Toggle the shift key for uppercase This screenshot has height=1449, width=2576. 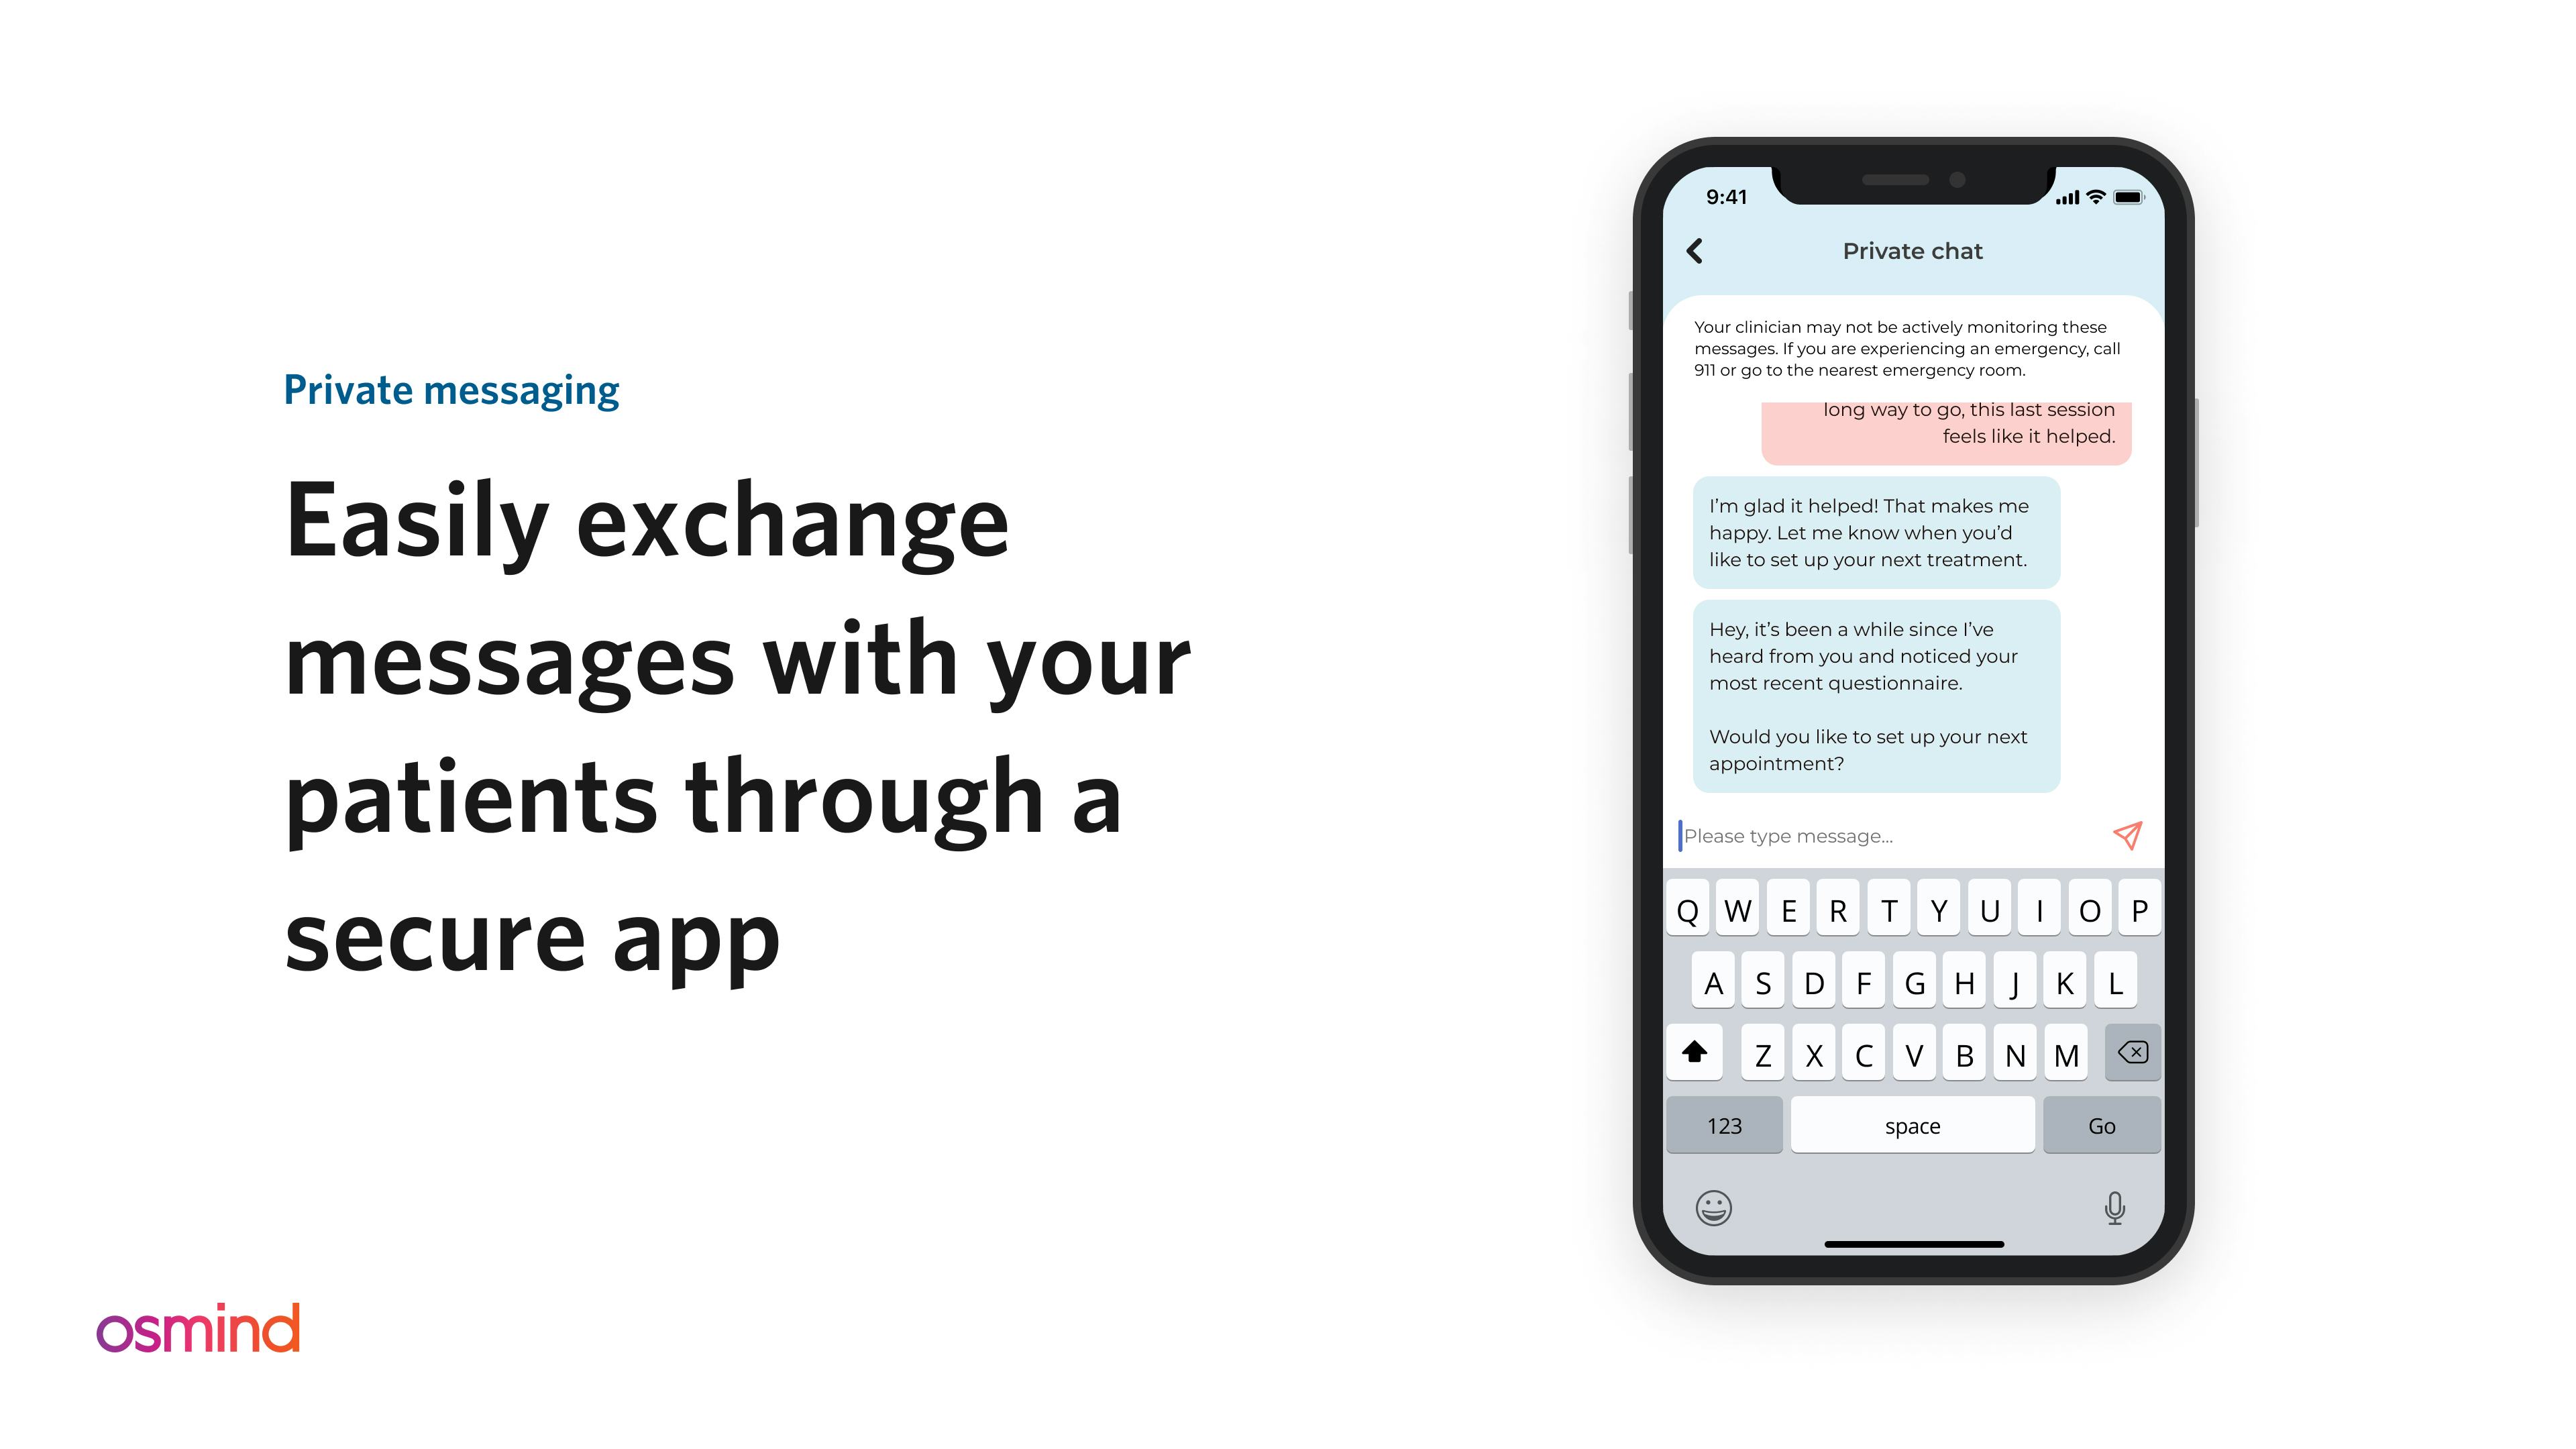tap(1699, 1055)
